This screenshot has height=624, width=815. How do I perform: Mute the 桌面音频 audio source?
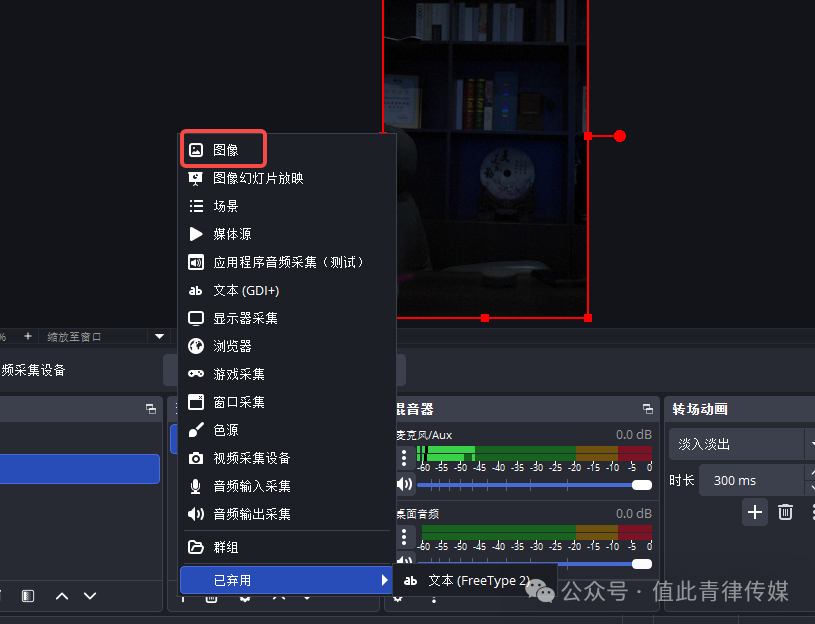406,560
